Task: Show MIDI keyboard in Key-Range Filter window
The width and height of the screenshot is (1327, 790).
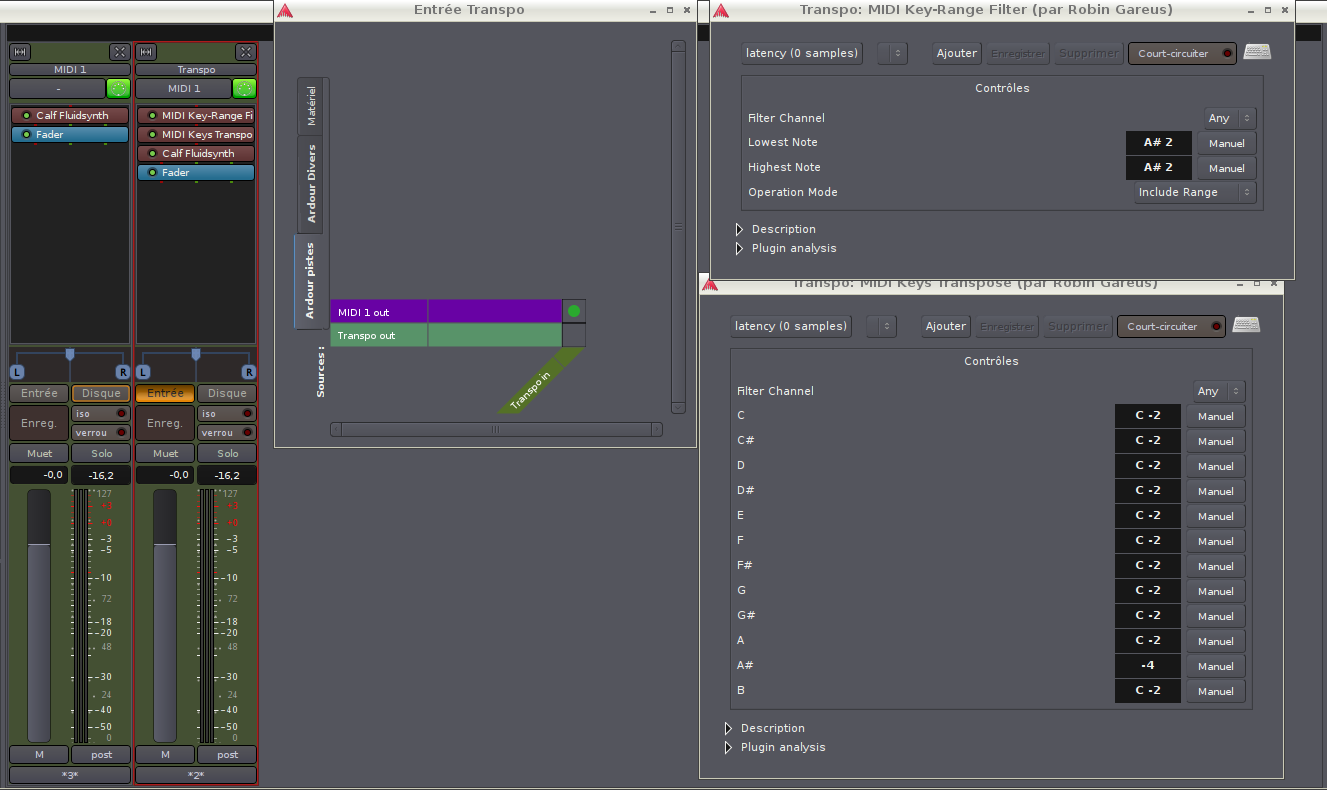Action: click(x=1257, y=52)
